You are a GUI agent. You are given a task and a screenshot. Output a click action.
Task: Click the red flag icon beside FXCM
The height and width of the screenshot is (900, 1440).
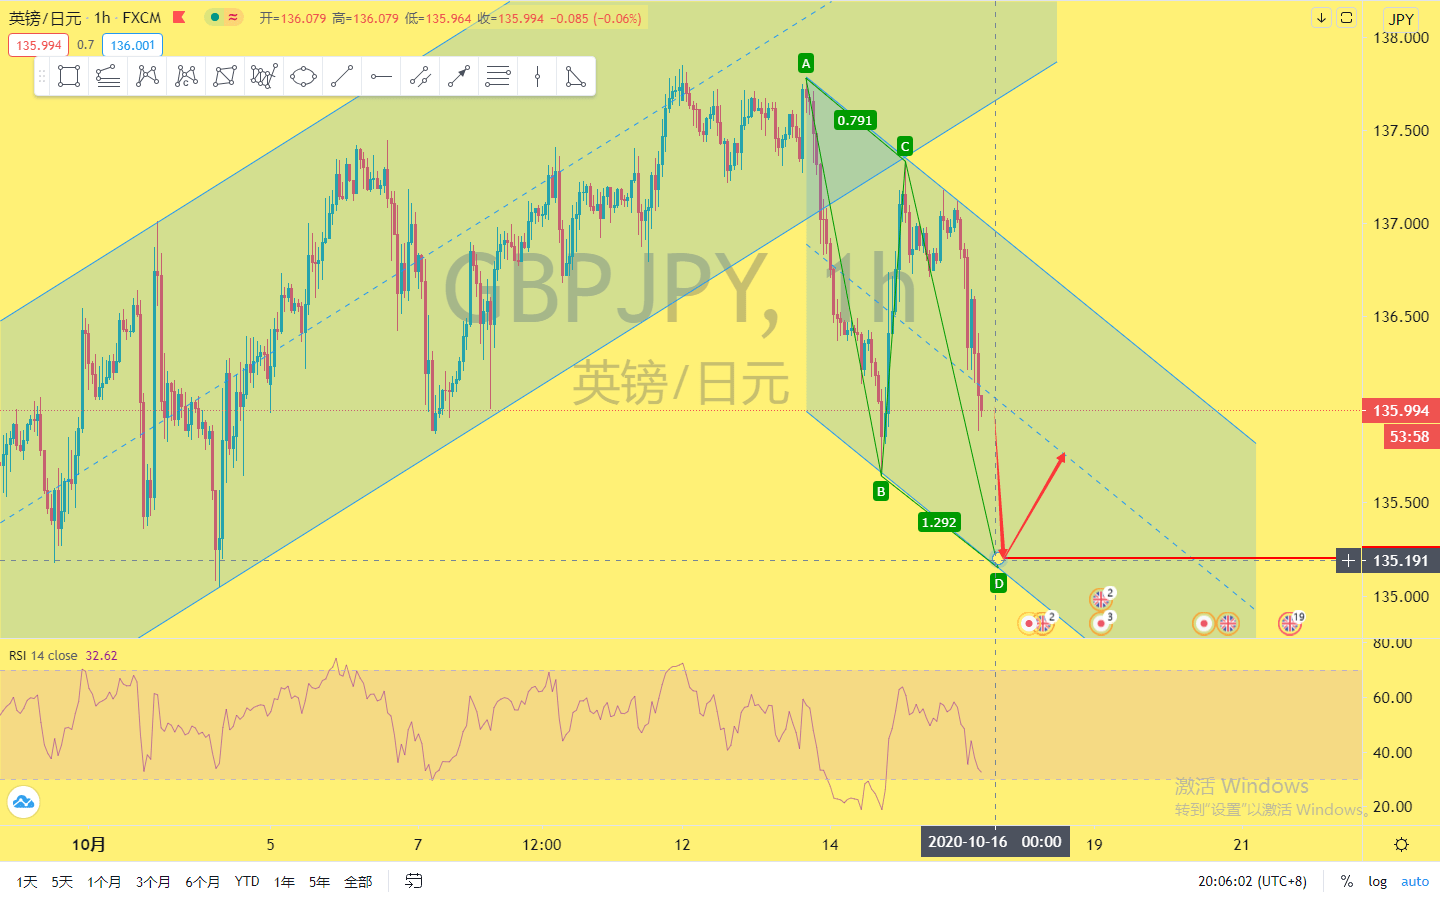[179, 17]
